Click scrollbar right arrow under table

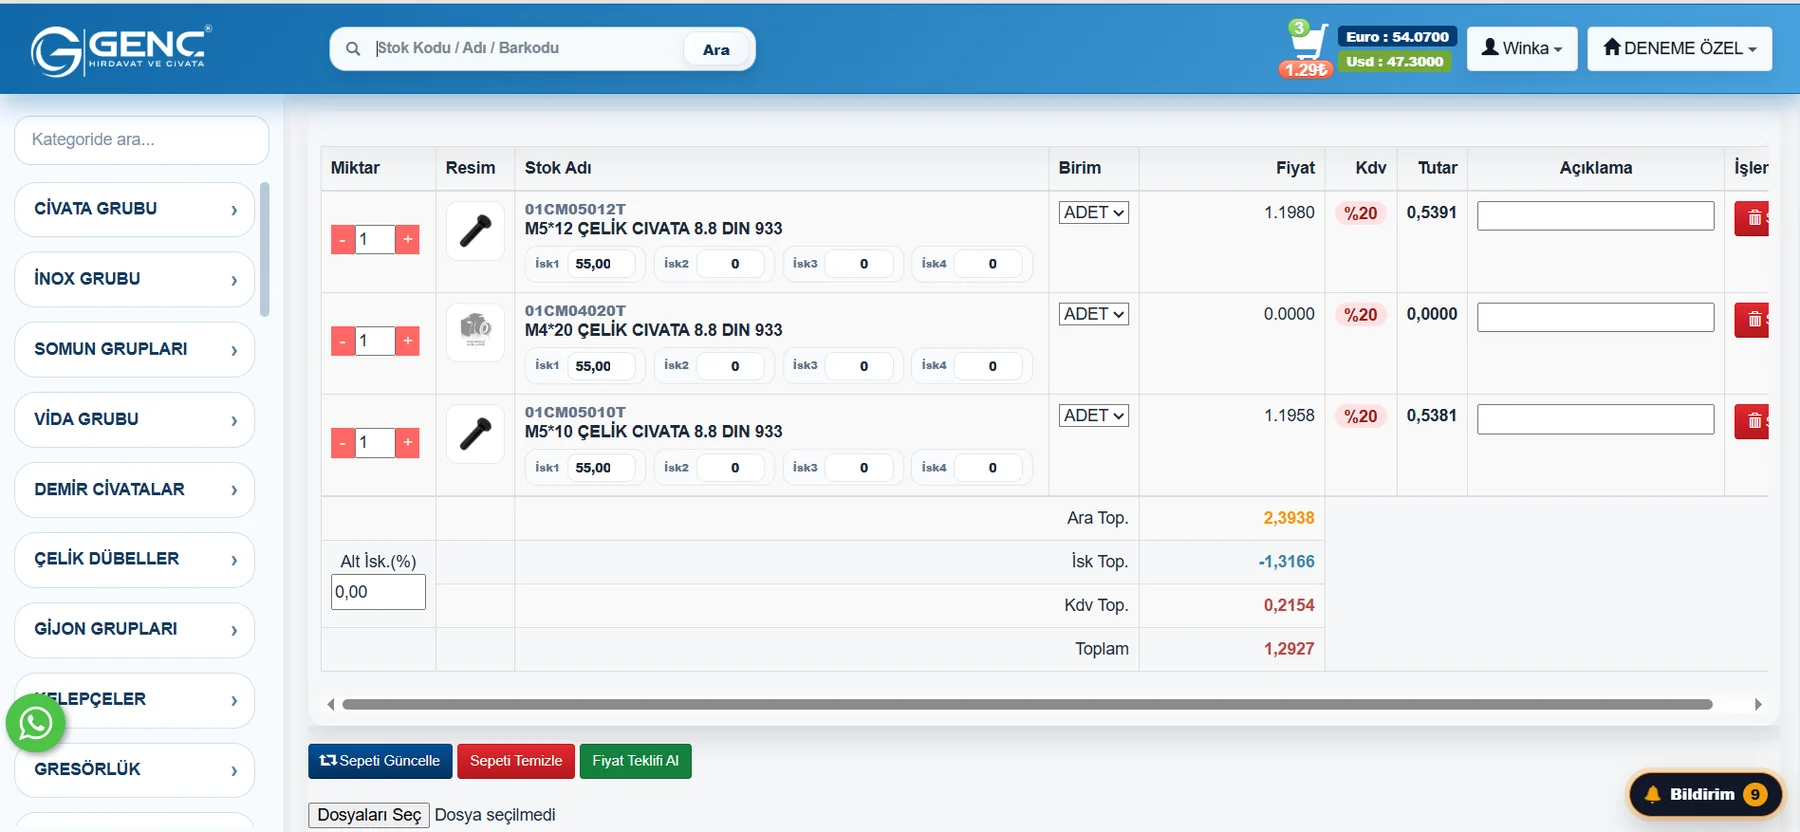click(1758, 704)
